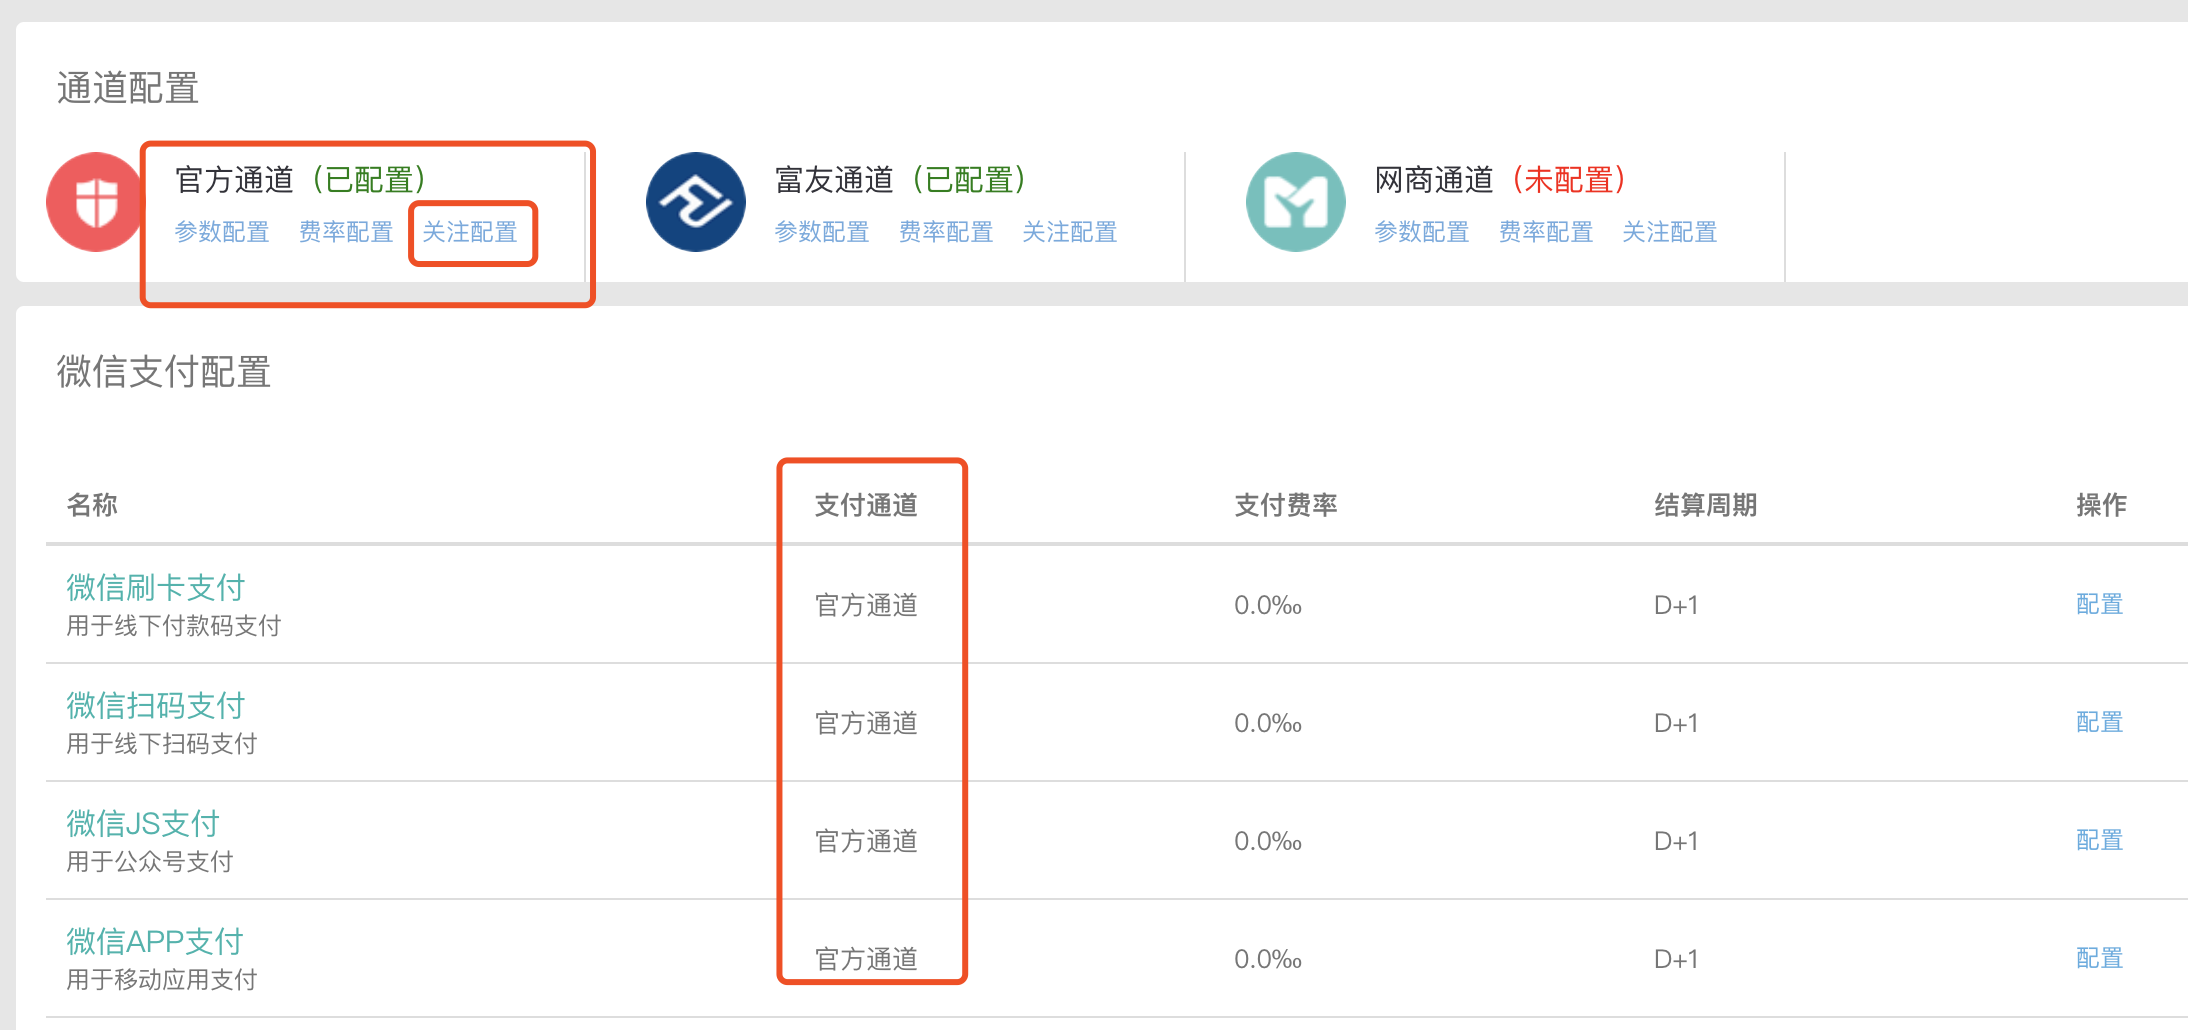This screenshot has height=1030, width=2188.
Task: Click the 操作 column header
Action: coord(2101,505)
